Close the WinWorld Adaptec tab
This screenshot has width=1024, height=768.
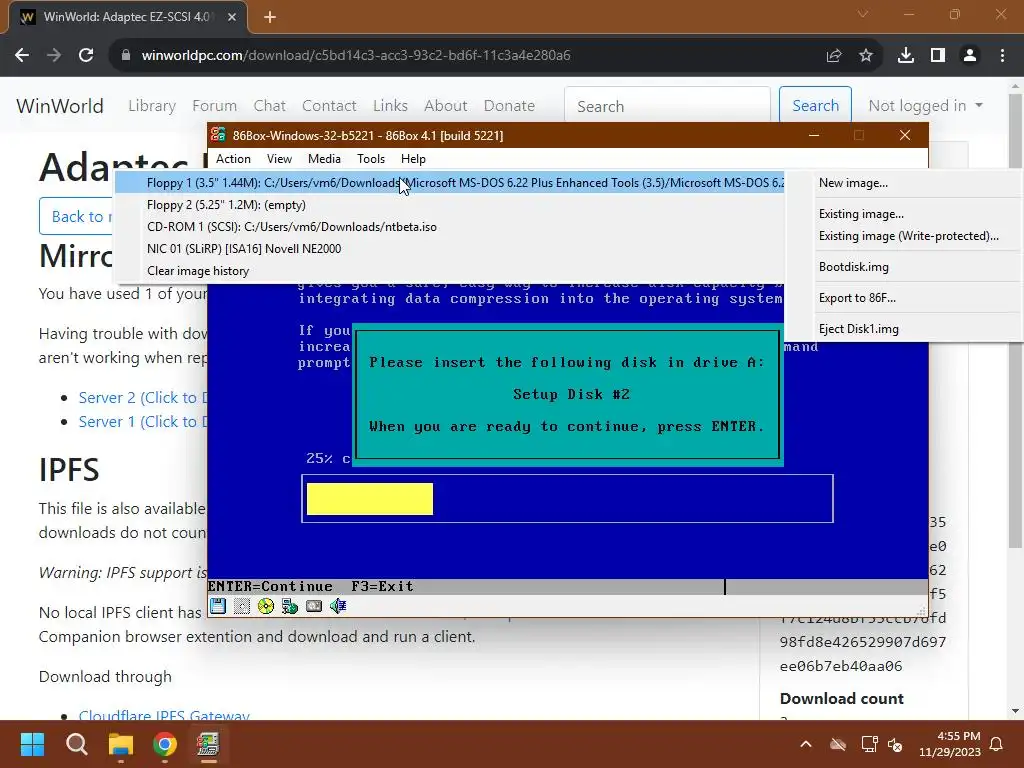tap(232, 17)
